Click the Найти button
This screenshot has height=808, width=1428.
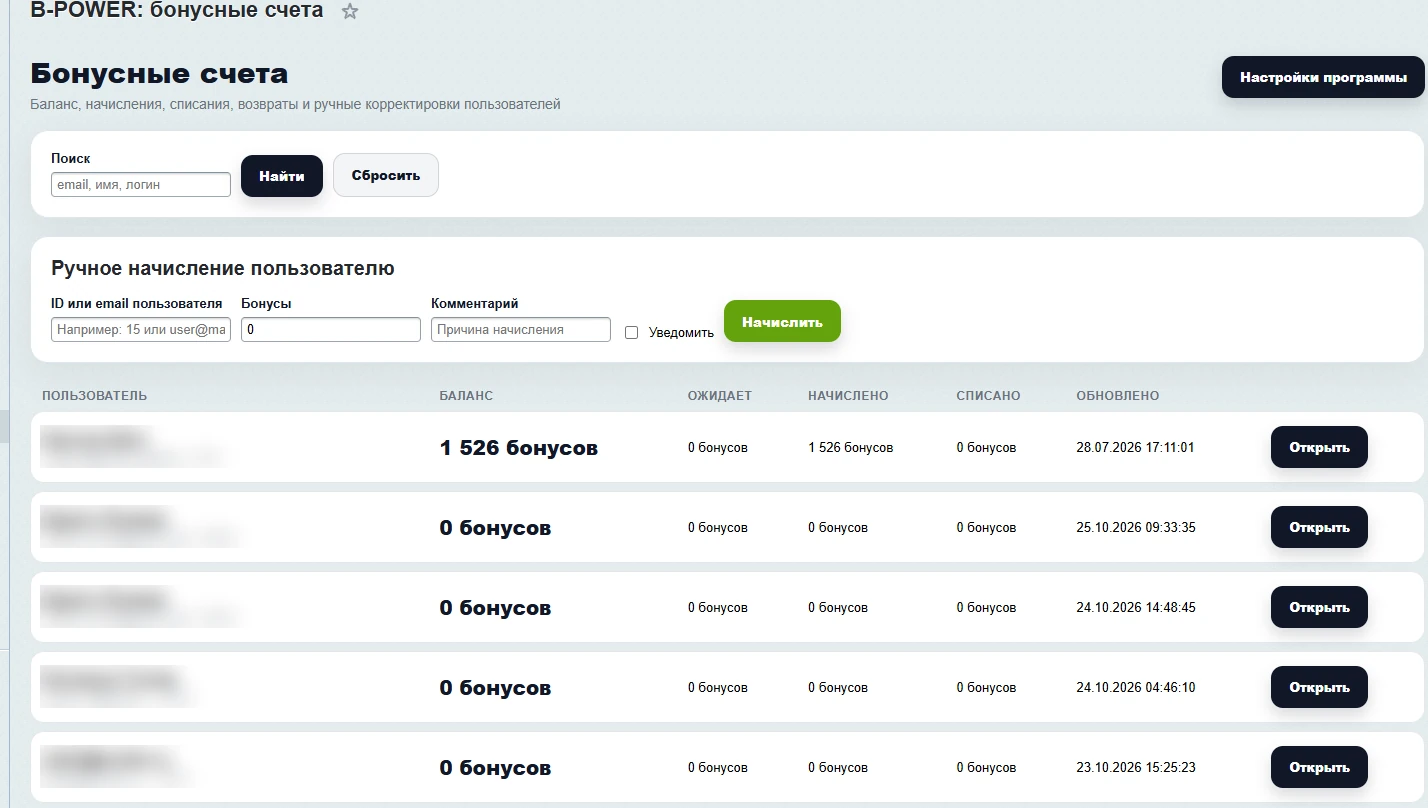tap(282, 176)
